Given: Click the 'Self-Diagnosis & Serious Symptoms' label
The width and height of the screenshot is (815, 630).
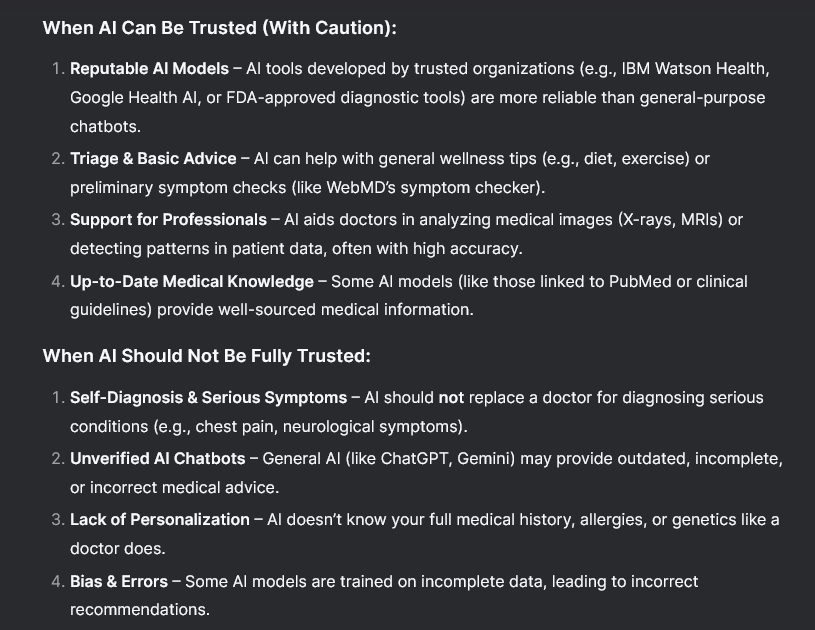Looking at the screenshot, I should (x=208, y=398).
